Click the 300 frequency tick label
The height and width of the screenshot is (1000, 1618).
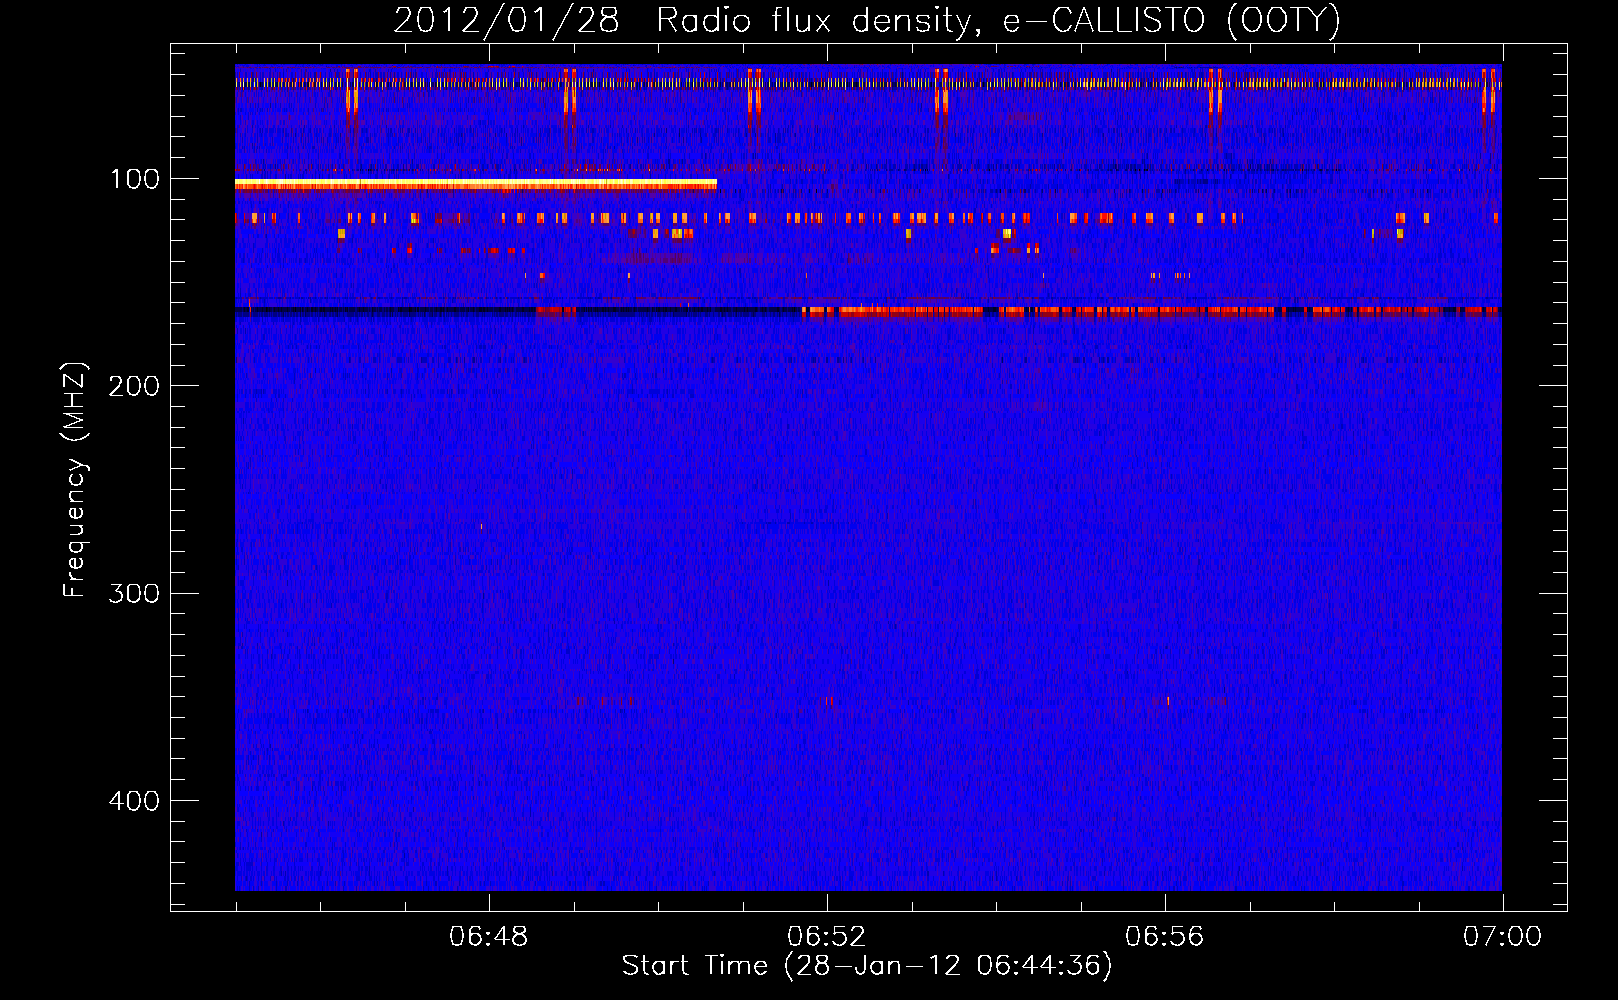point(134,594)
